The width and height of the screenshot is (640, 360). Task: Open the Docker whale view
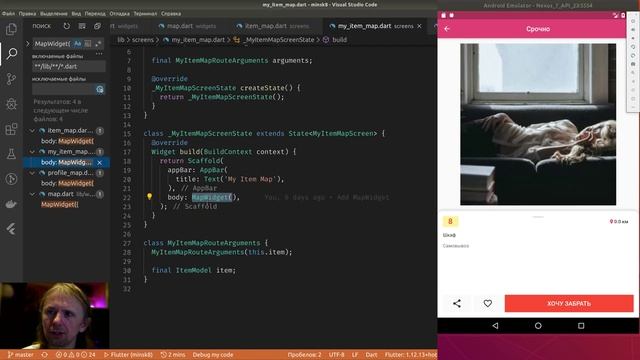click(x=11, y=204)
